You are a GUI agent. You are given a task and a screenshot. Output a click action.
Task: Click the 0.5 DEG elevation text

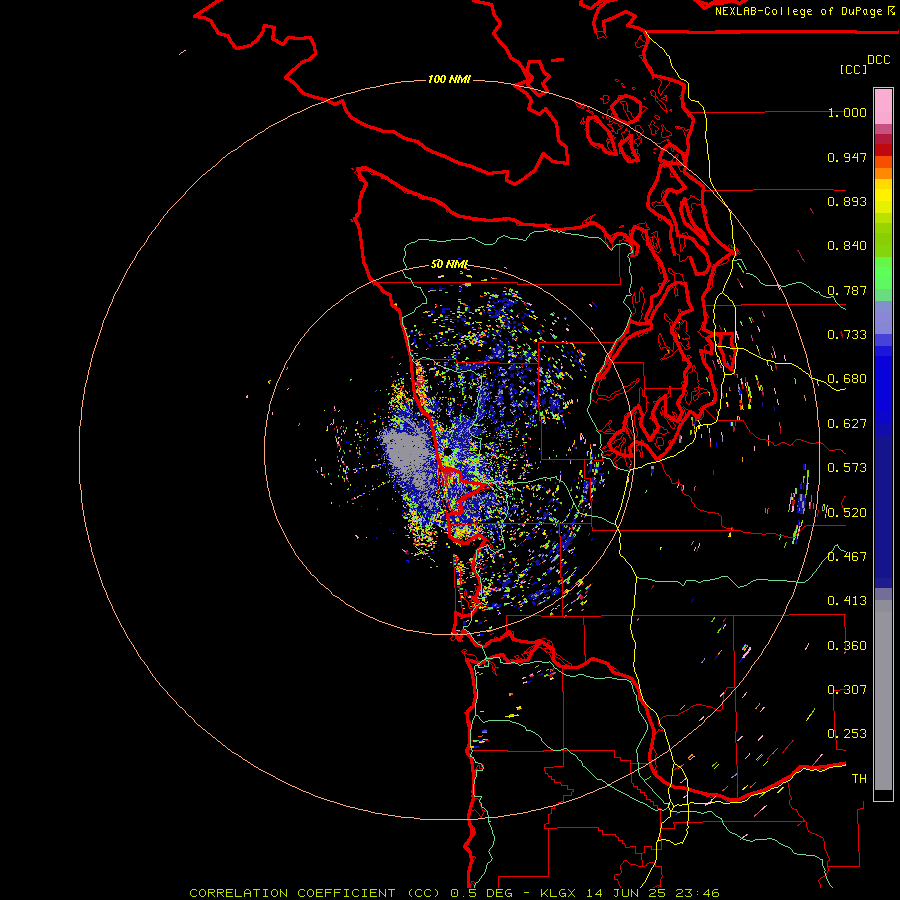click(481, 893)
